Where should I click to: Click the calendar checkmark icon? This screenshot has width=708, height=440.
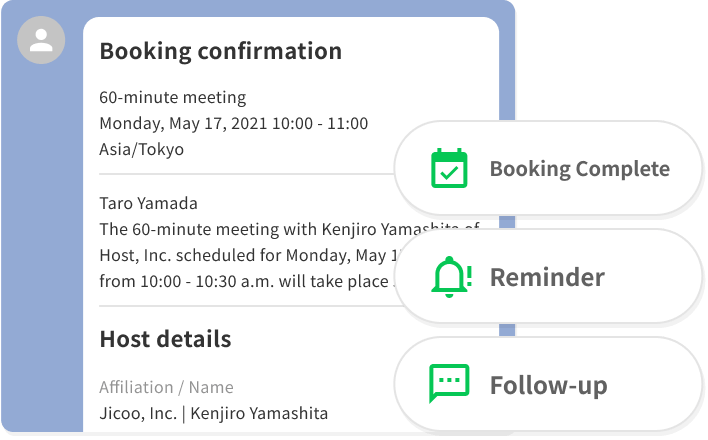[x=449, y=168]
